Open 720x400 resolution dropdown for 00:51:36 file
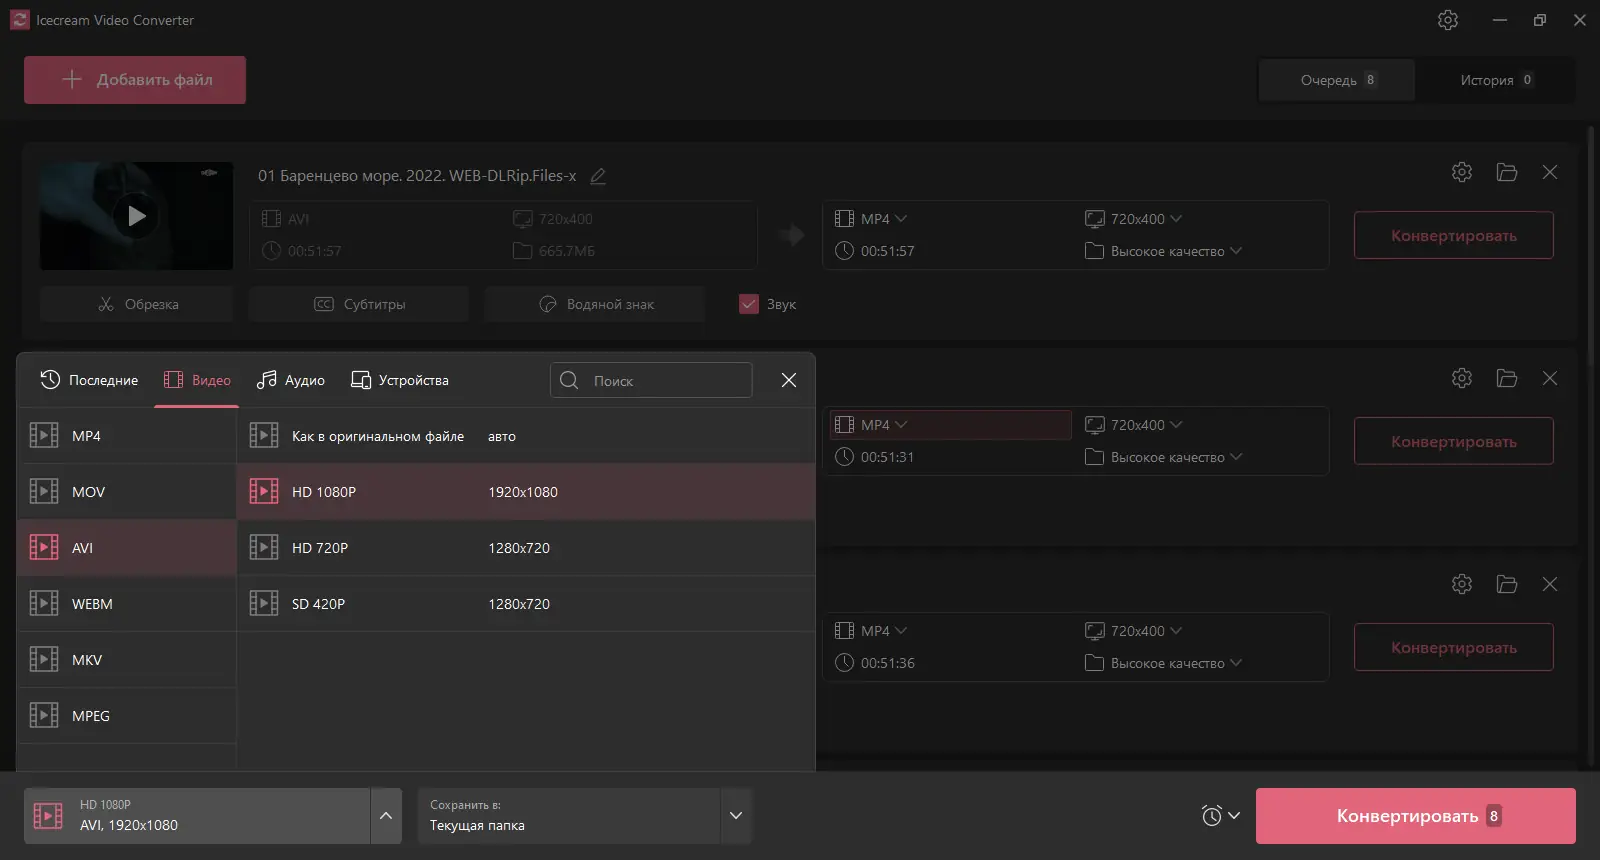Screen dimensions: 1600x860 (1134, 631)
